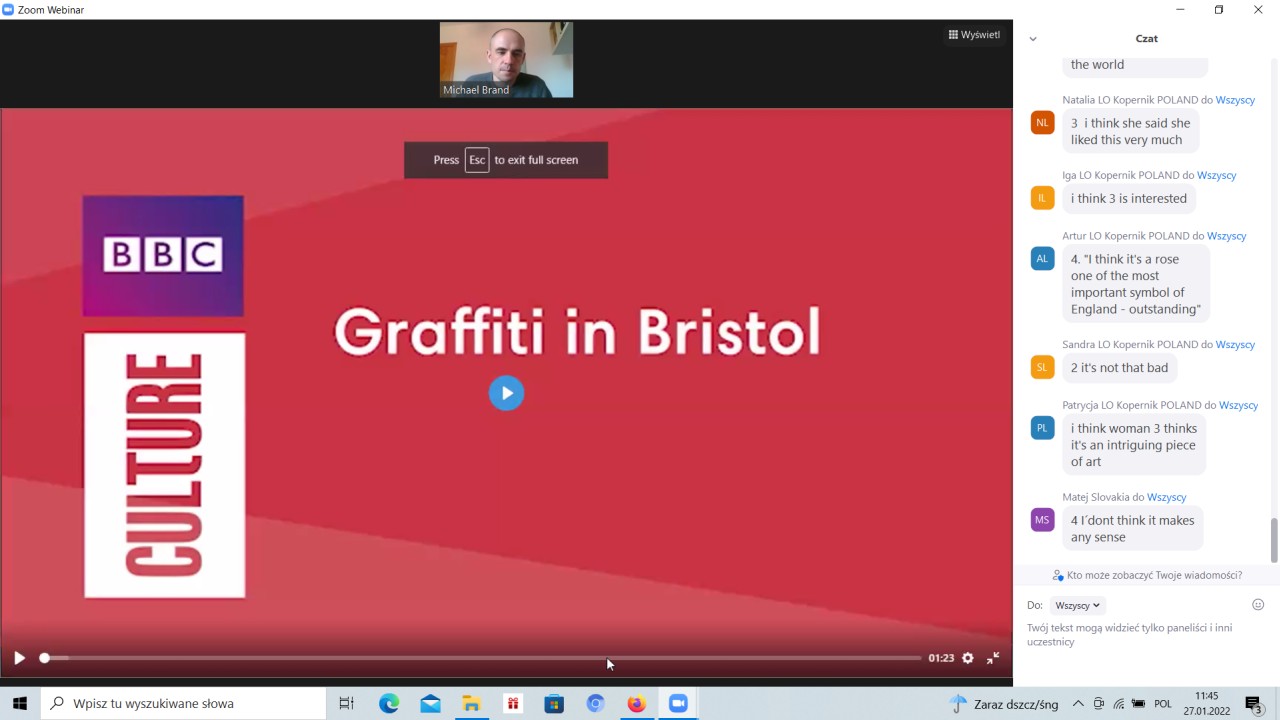This screenshot has width=1280, height=720.
Task: Click the 'Graffiti in Bristol' video title
Action: click(x=577, y=332)
